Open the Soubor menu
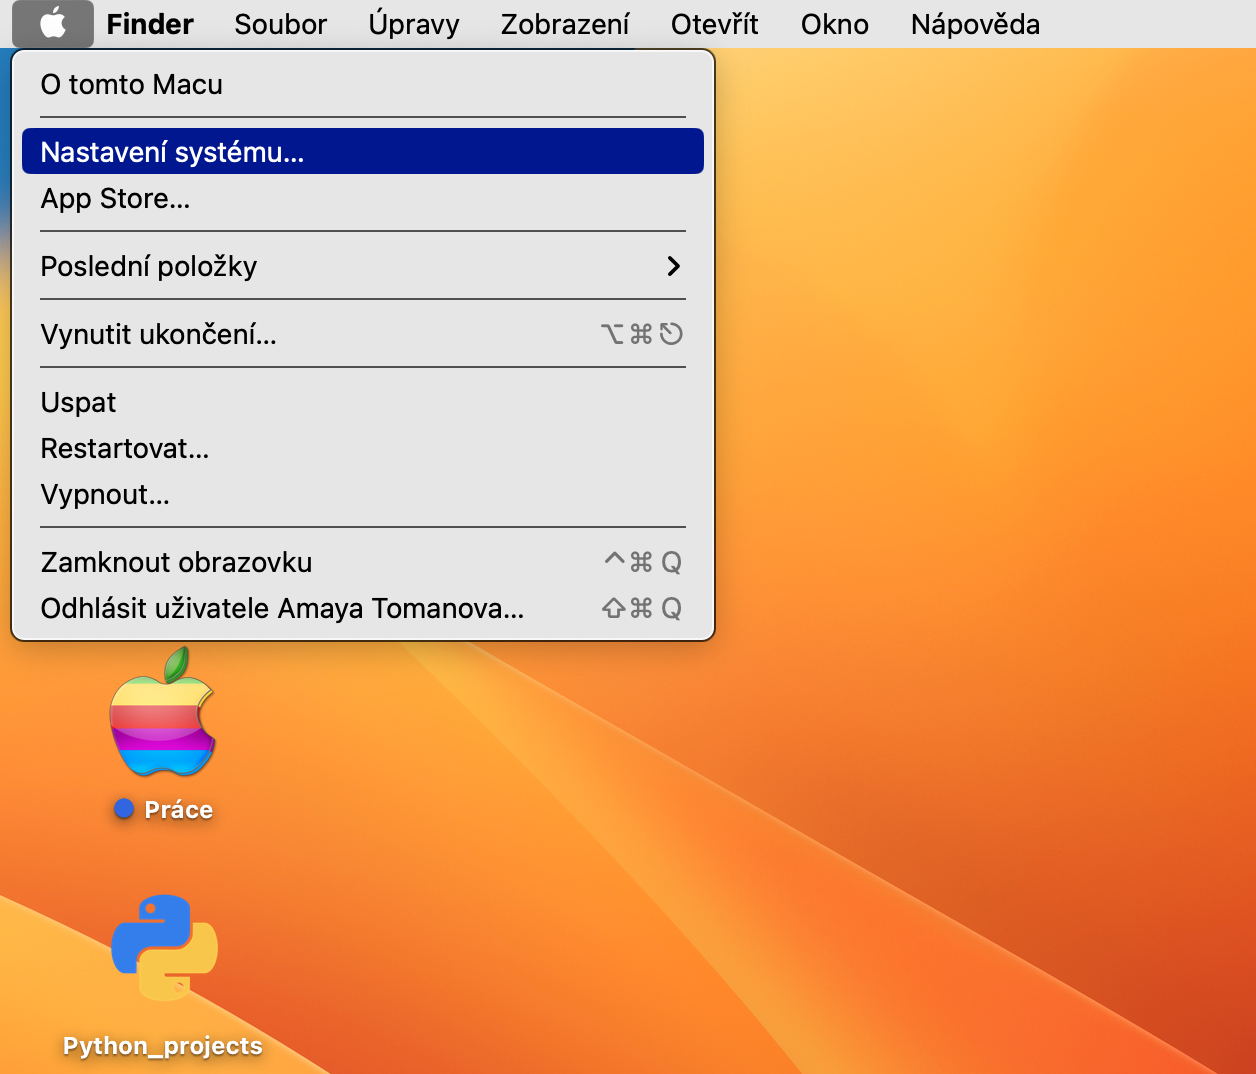 pos(281,23)
